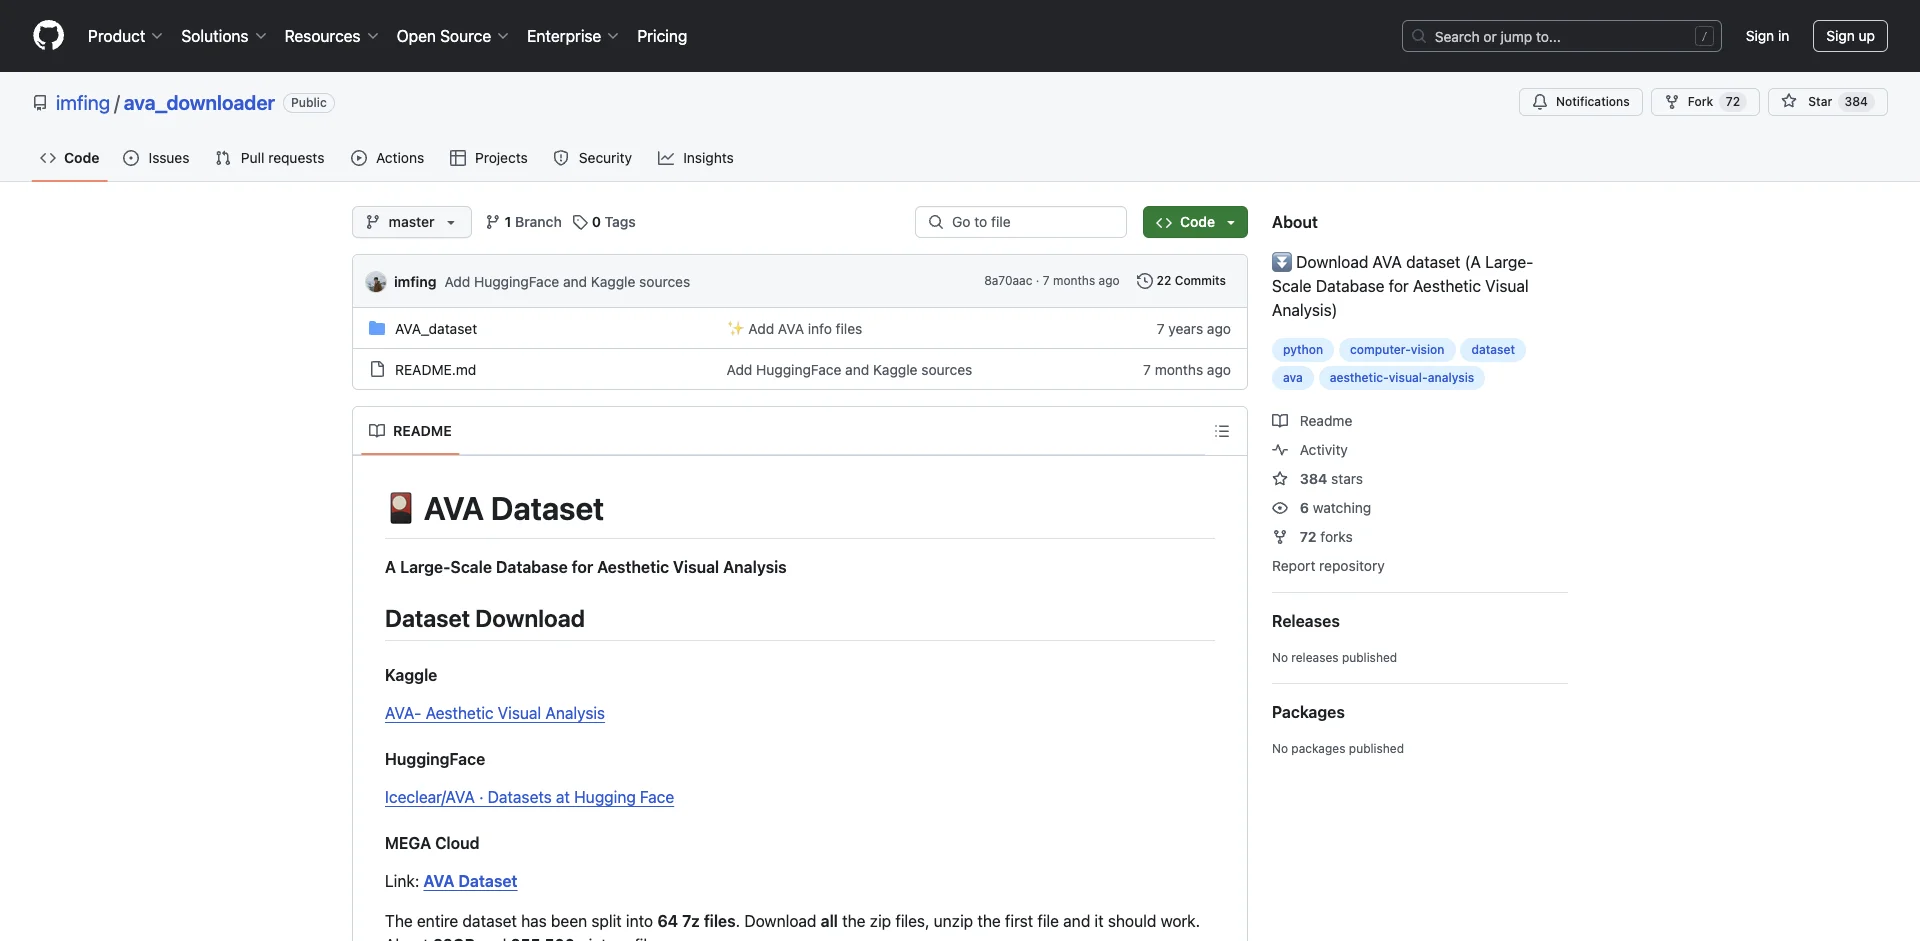Click the Insights graph icon
1920x941 pixels.
666,158
